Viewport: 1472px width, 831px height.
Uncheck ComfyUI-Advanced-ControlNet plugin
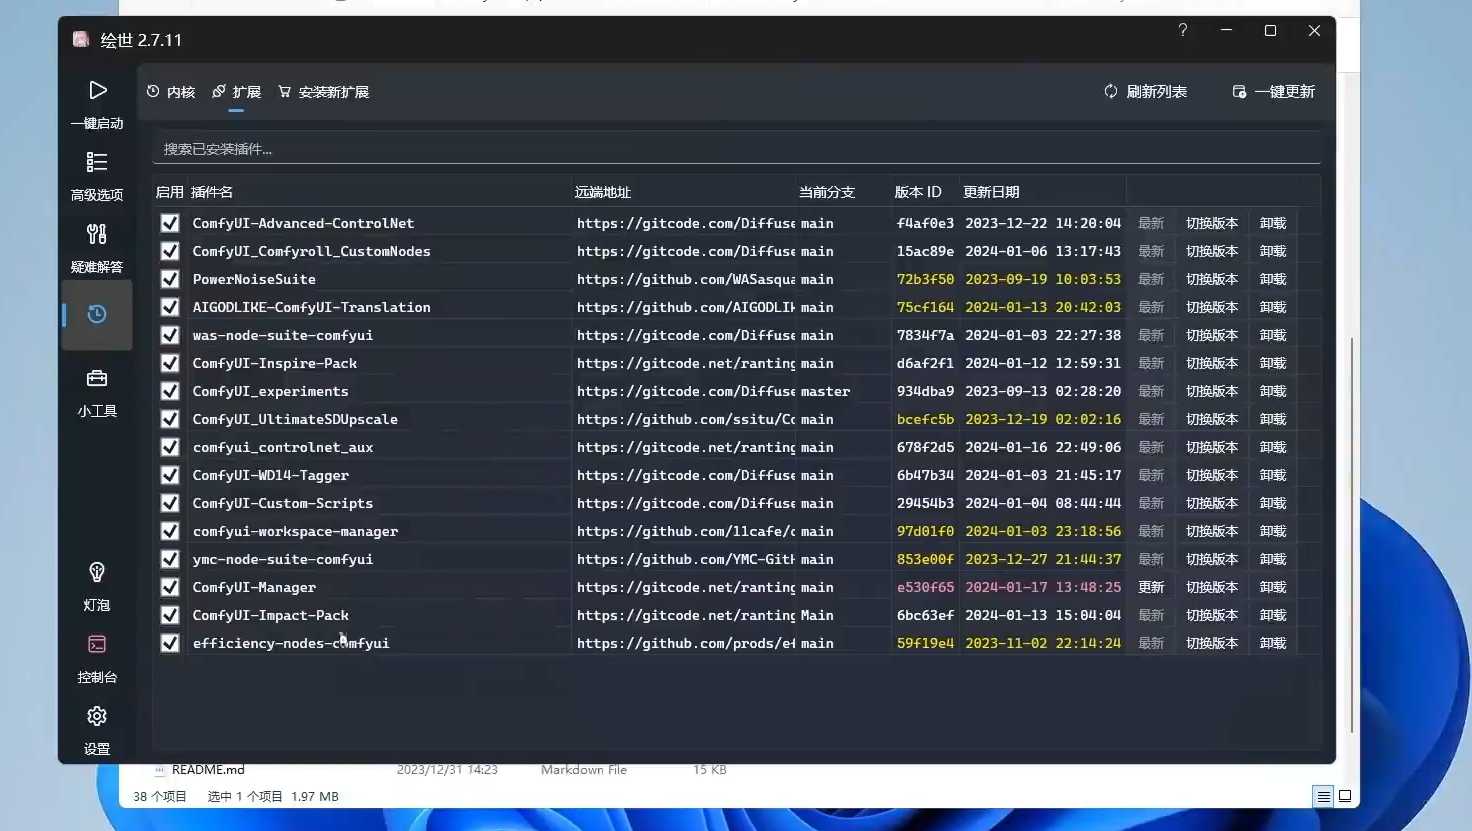170,223
